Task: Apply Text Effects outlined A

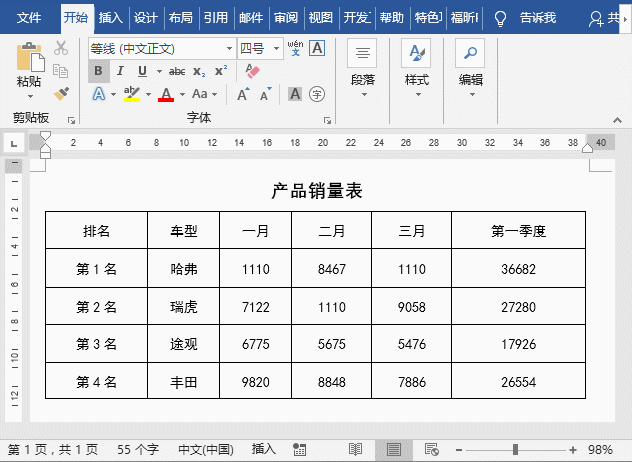Action: [x=99, y=94]
